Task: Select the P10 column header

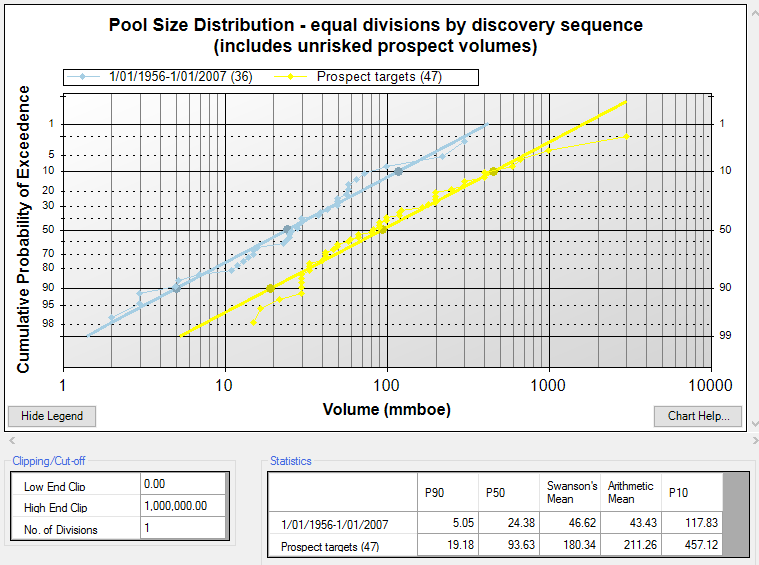Action: [x=692, y=492]
